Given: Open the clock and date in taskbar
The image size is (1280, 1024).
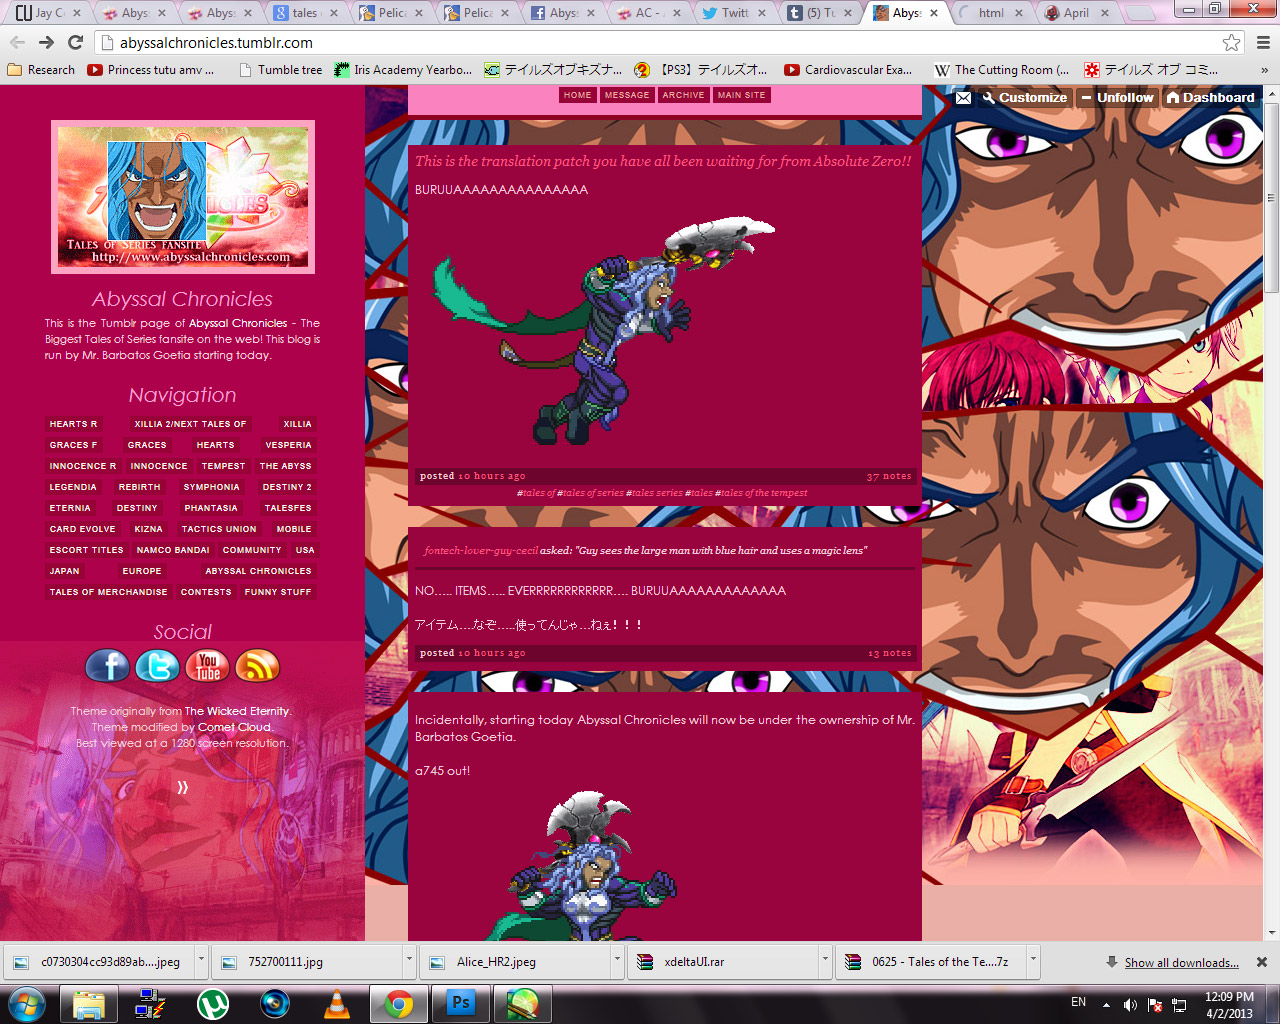Looking at the screenshot, I should tap(1229, 1004).
